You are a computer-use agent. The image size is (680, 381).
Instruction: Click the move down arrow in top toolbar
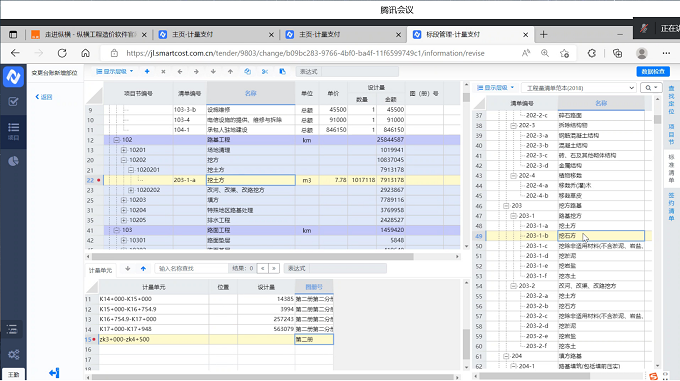(x=213, y=72)
